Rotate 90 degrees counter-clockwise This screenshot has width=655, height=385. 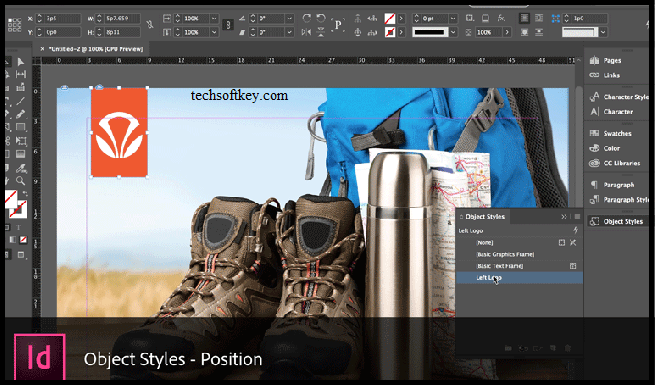tap(321, 18)
